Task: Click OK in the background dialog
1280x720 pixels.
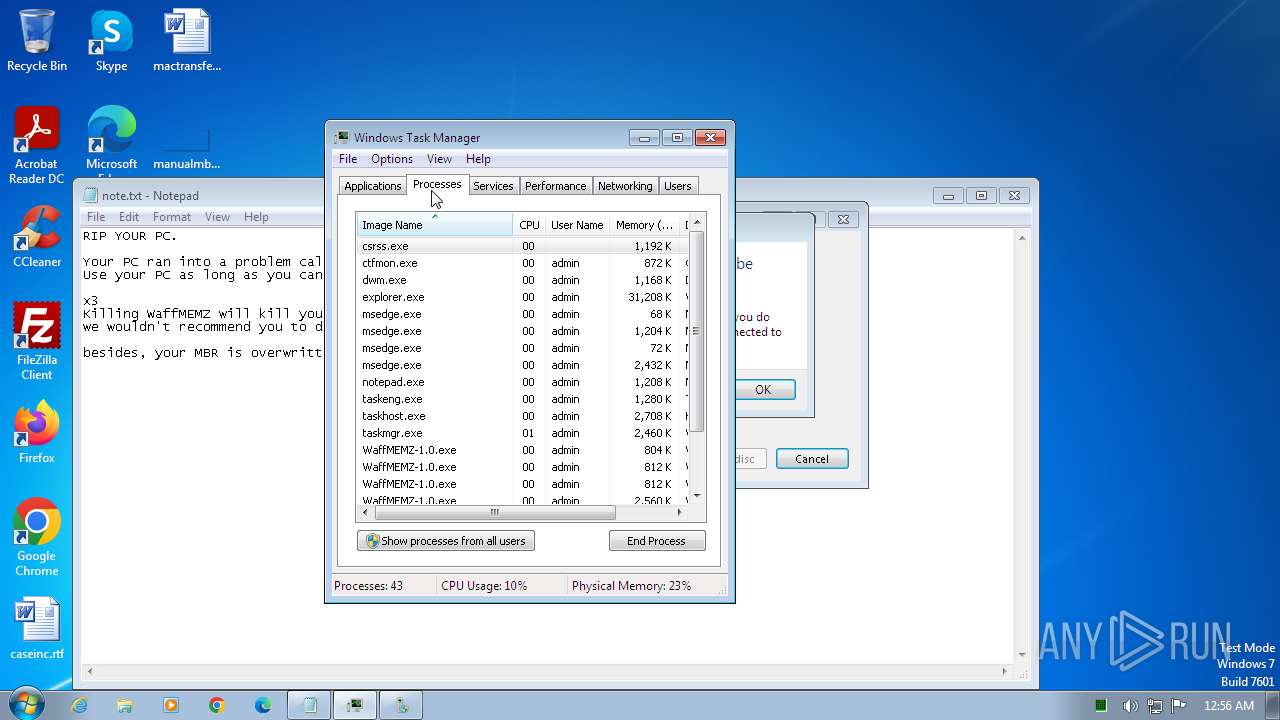Action: 763,390
